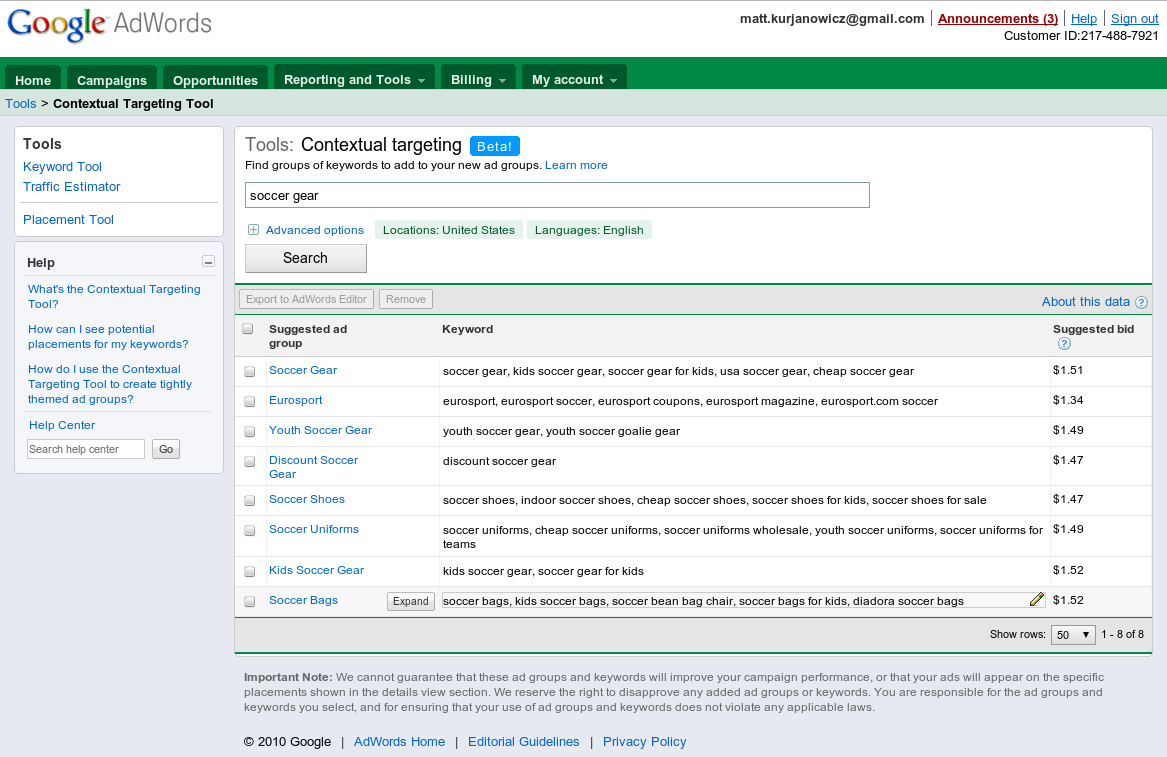Open the Keyword Tool link

coord(63,167)
